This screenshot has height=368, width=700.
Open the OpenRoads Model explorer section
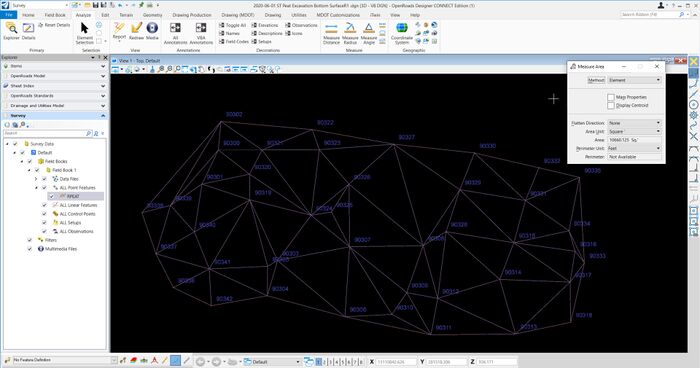54,76
